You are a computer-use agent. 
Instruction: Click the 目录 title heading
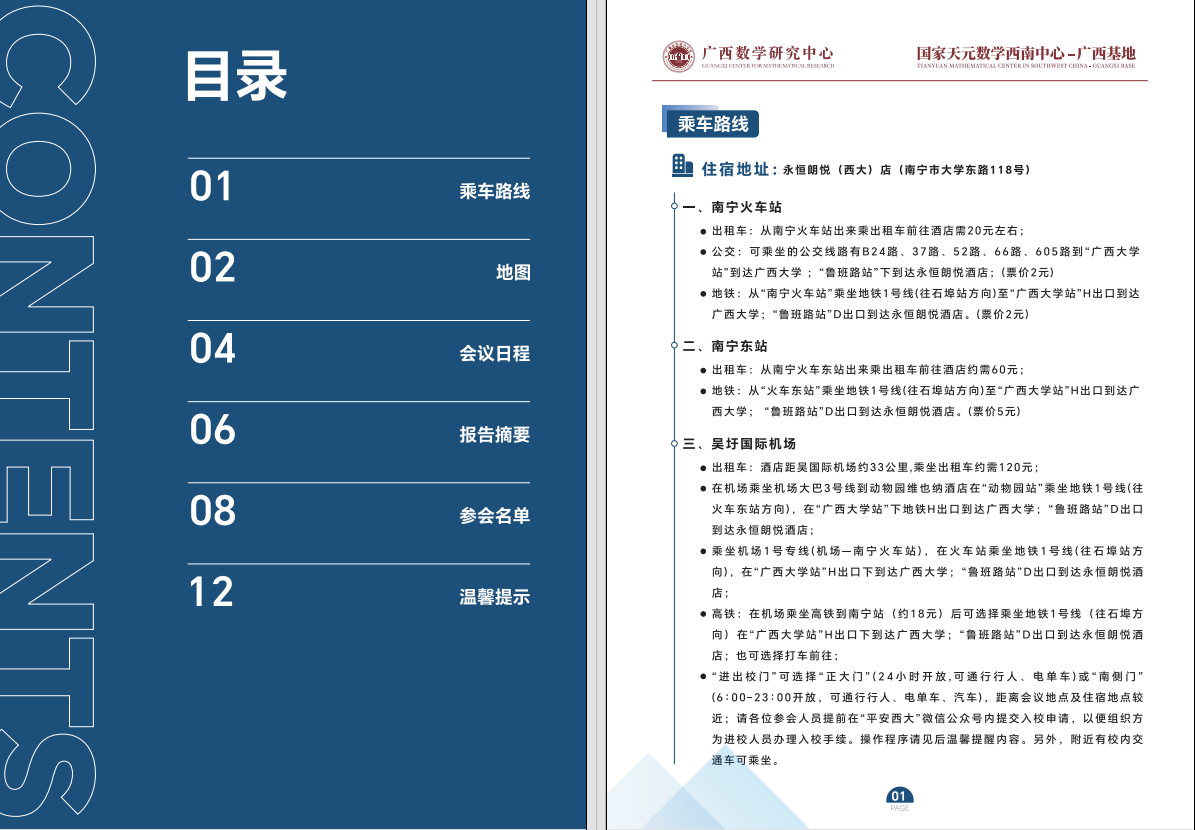[236, 76]
